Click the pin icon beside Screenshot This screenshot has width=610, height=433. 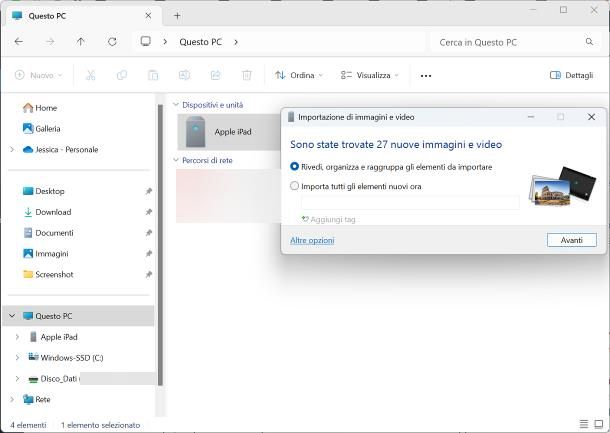149,274
